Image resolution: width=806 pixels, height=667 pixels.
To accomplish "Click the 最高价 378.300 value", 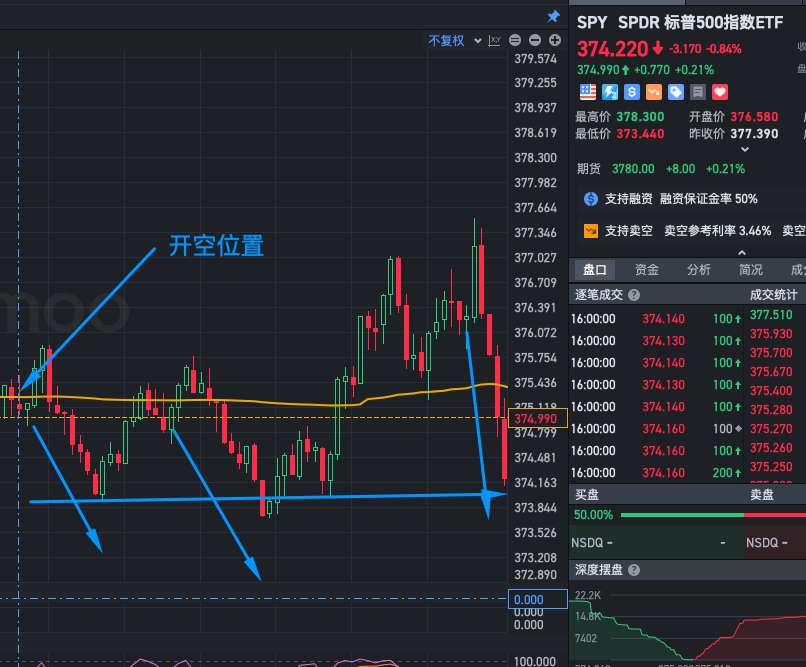I will [640, 117].
